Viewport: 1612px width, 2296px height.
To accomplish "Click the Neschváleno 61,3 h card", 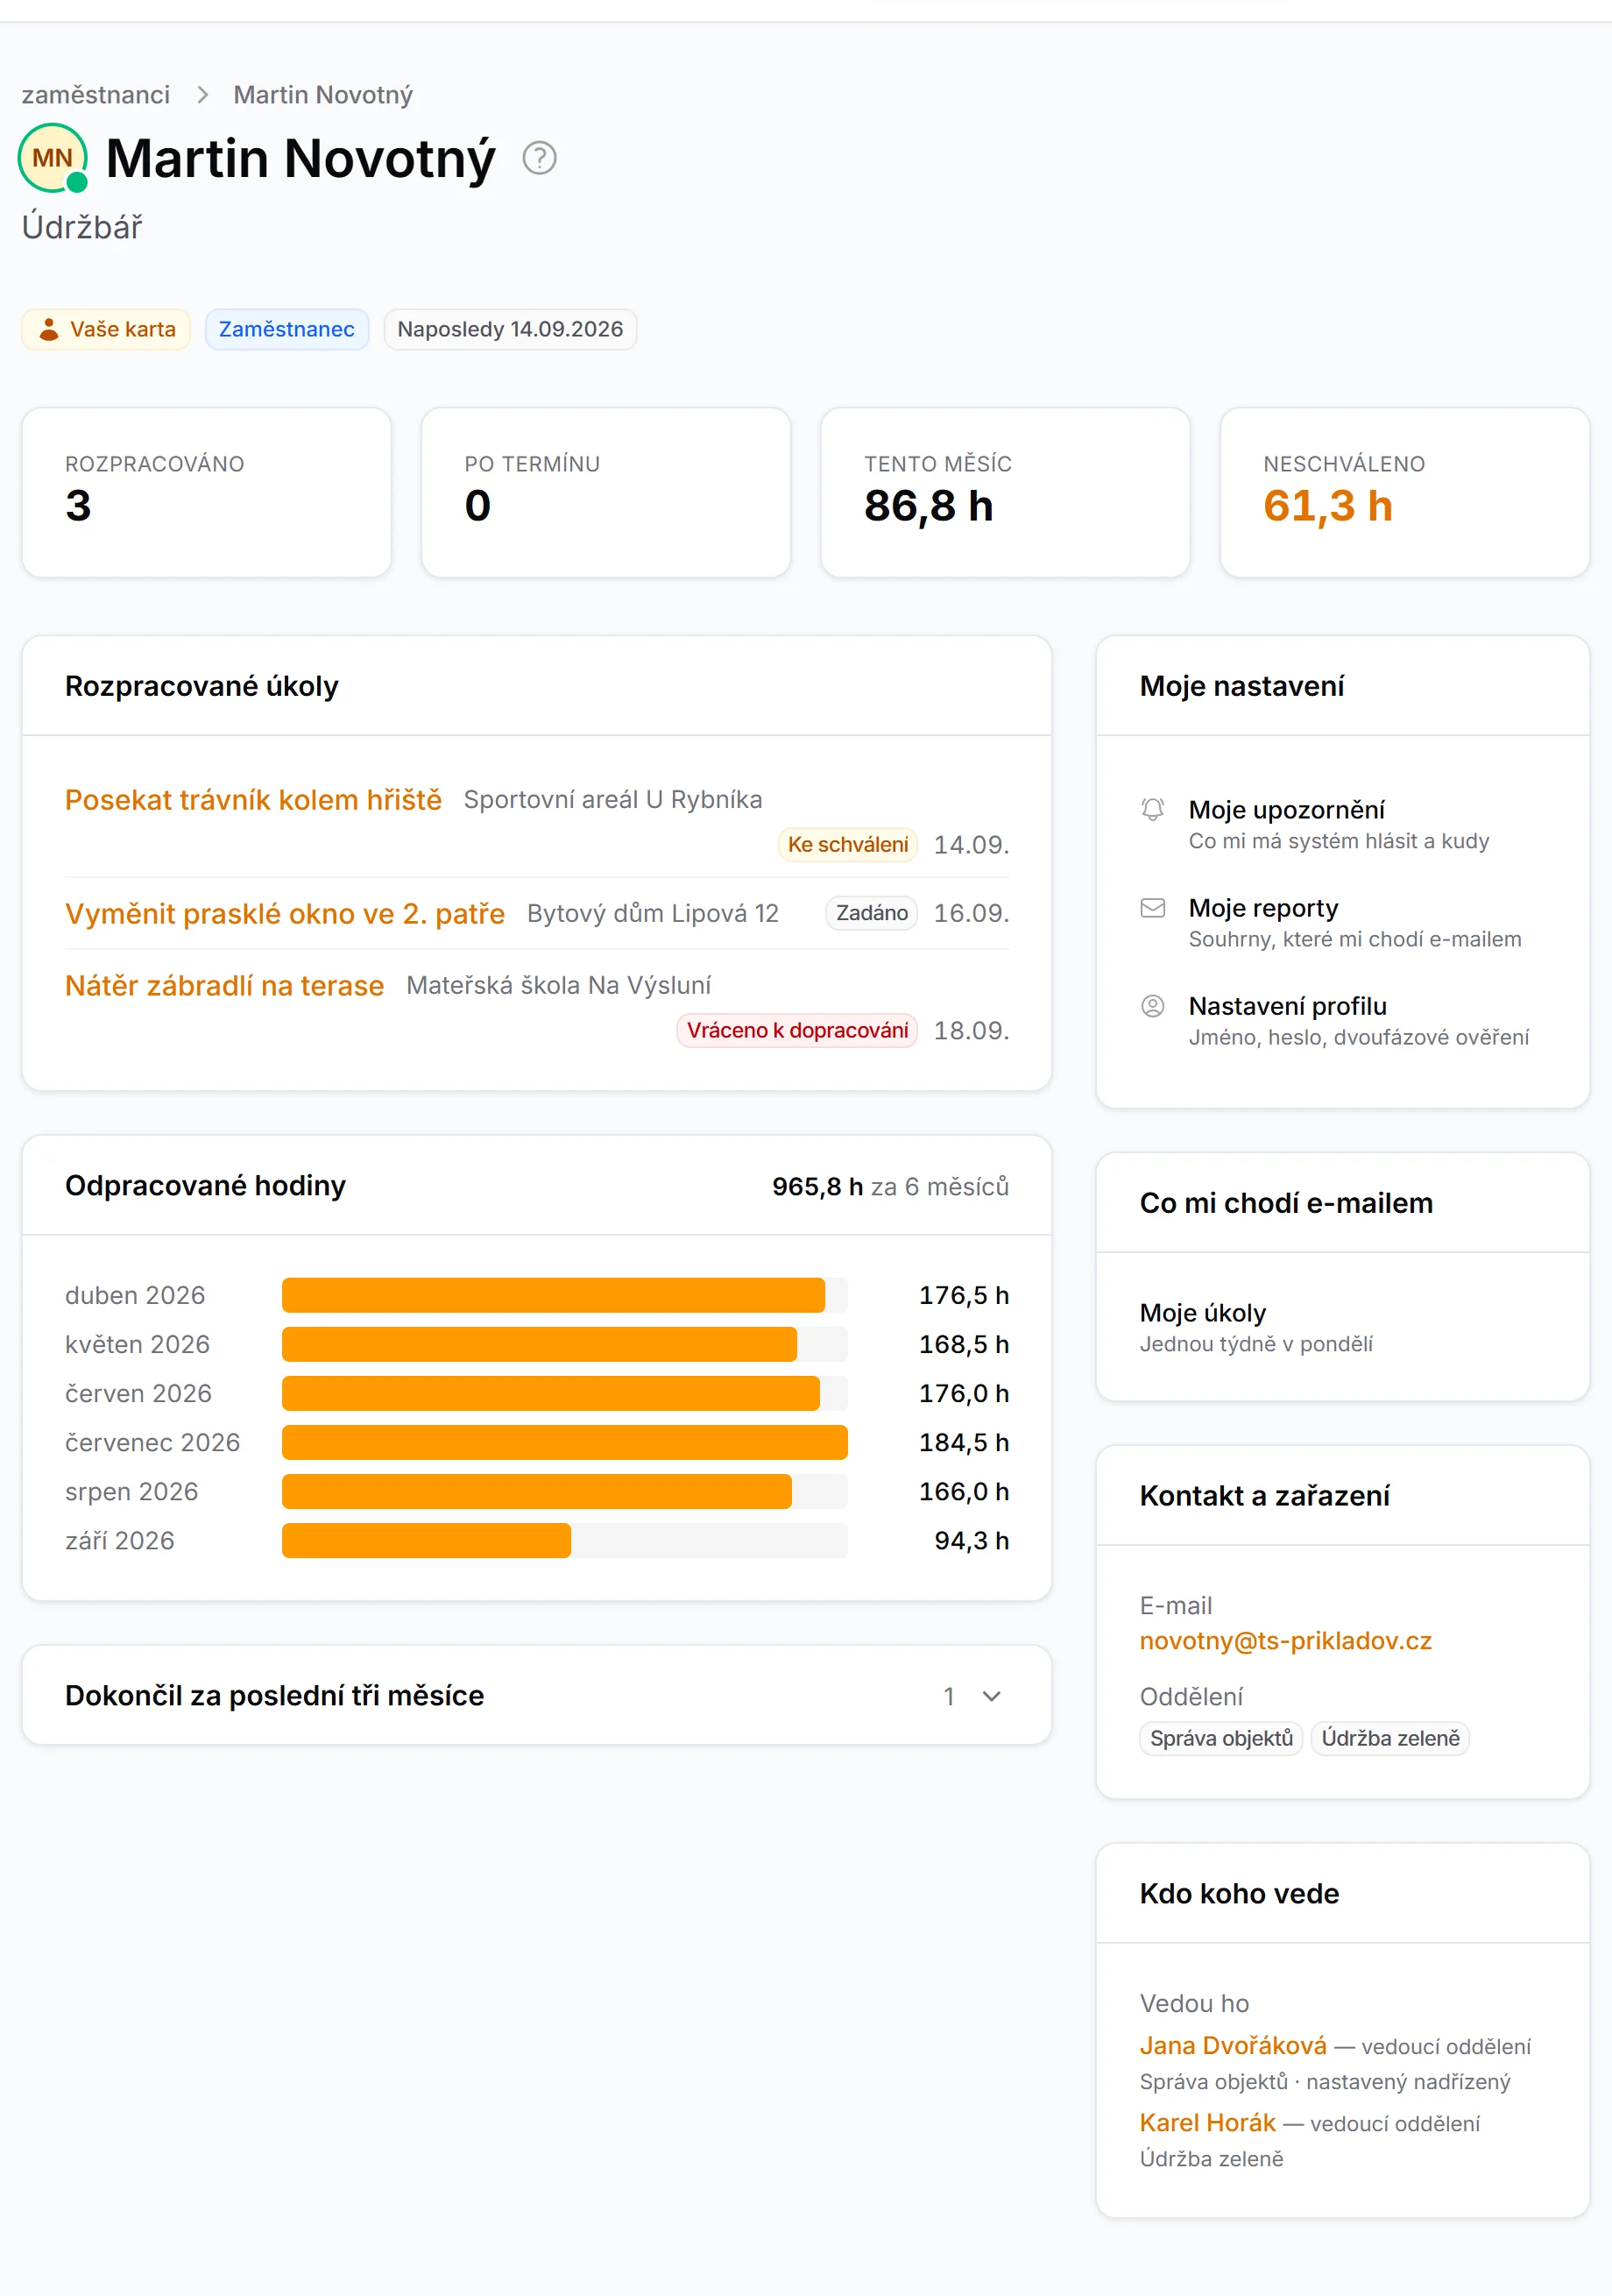I will 1404,492.
